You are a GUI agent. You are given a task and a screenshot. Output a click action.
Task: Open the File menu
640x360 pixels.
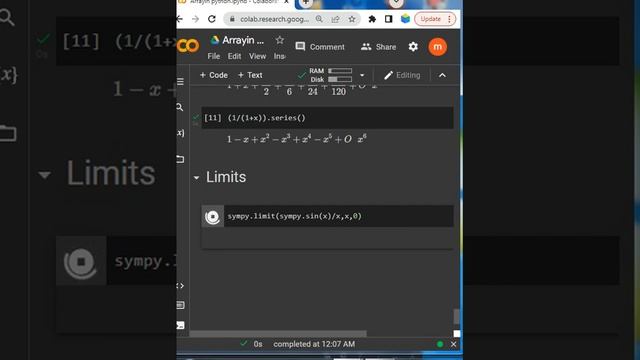213,56
